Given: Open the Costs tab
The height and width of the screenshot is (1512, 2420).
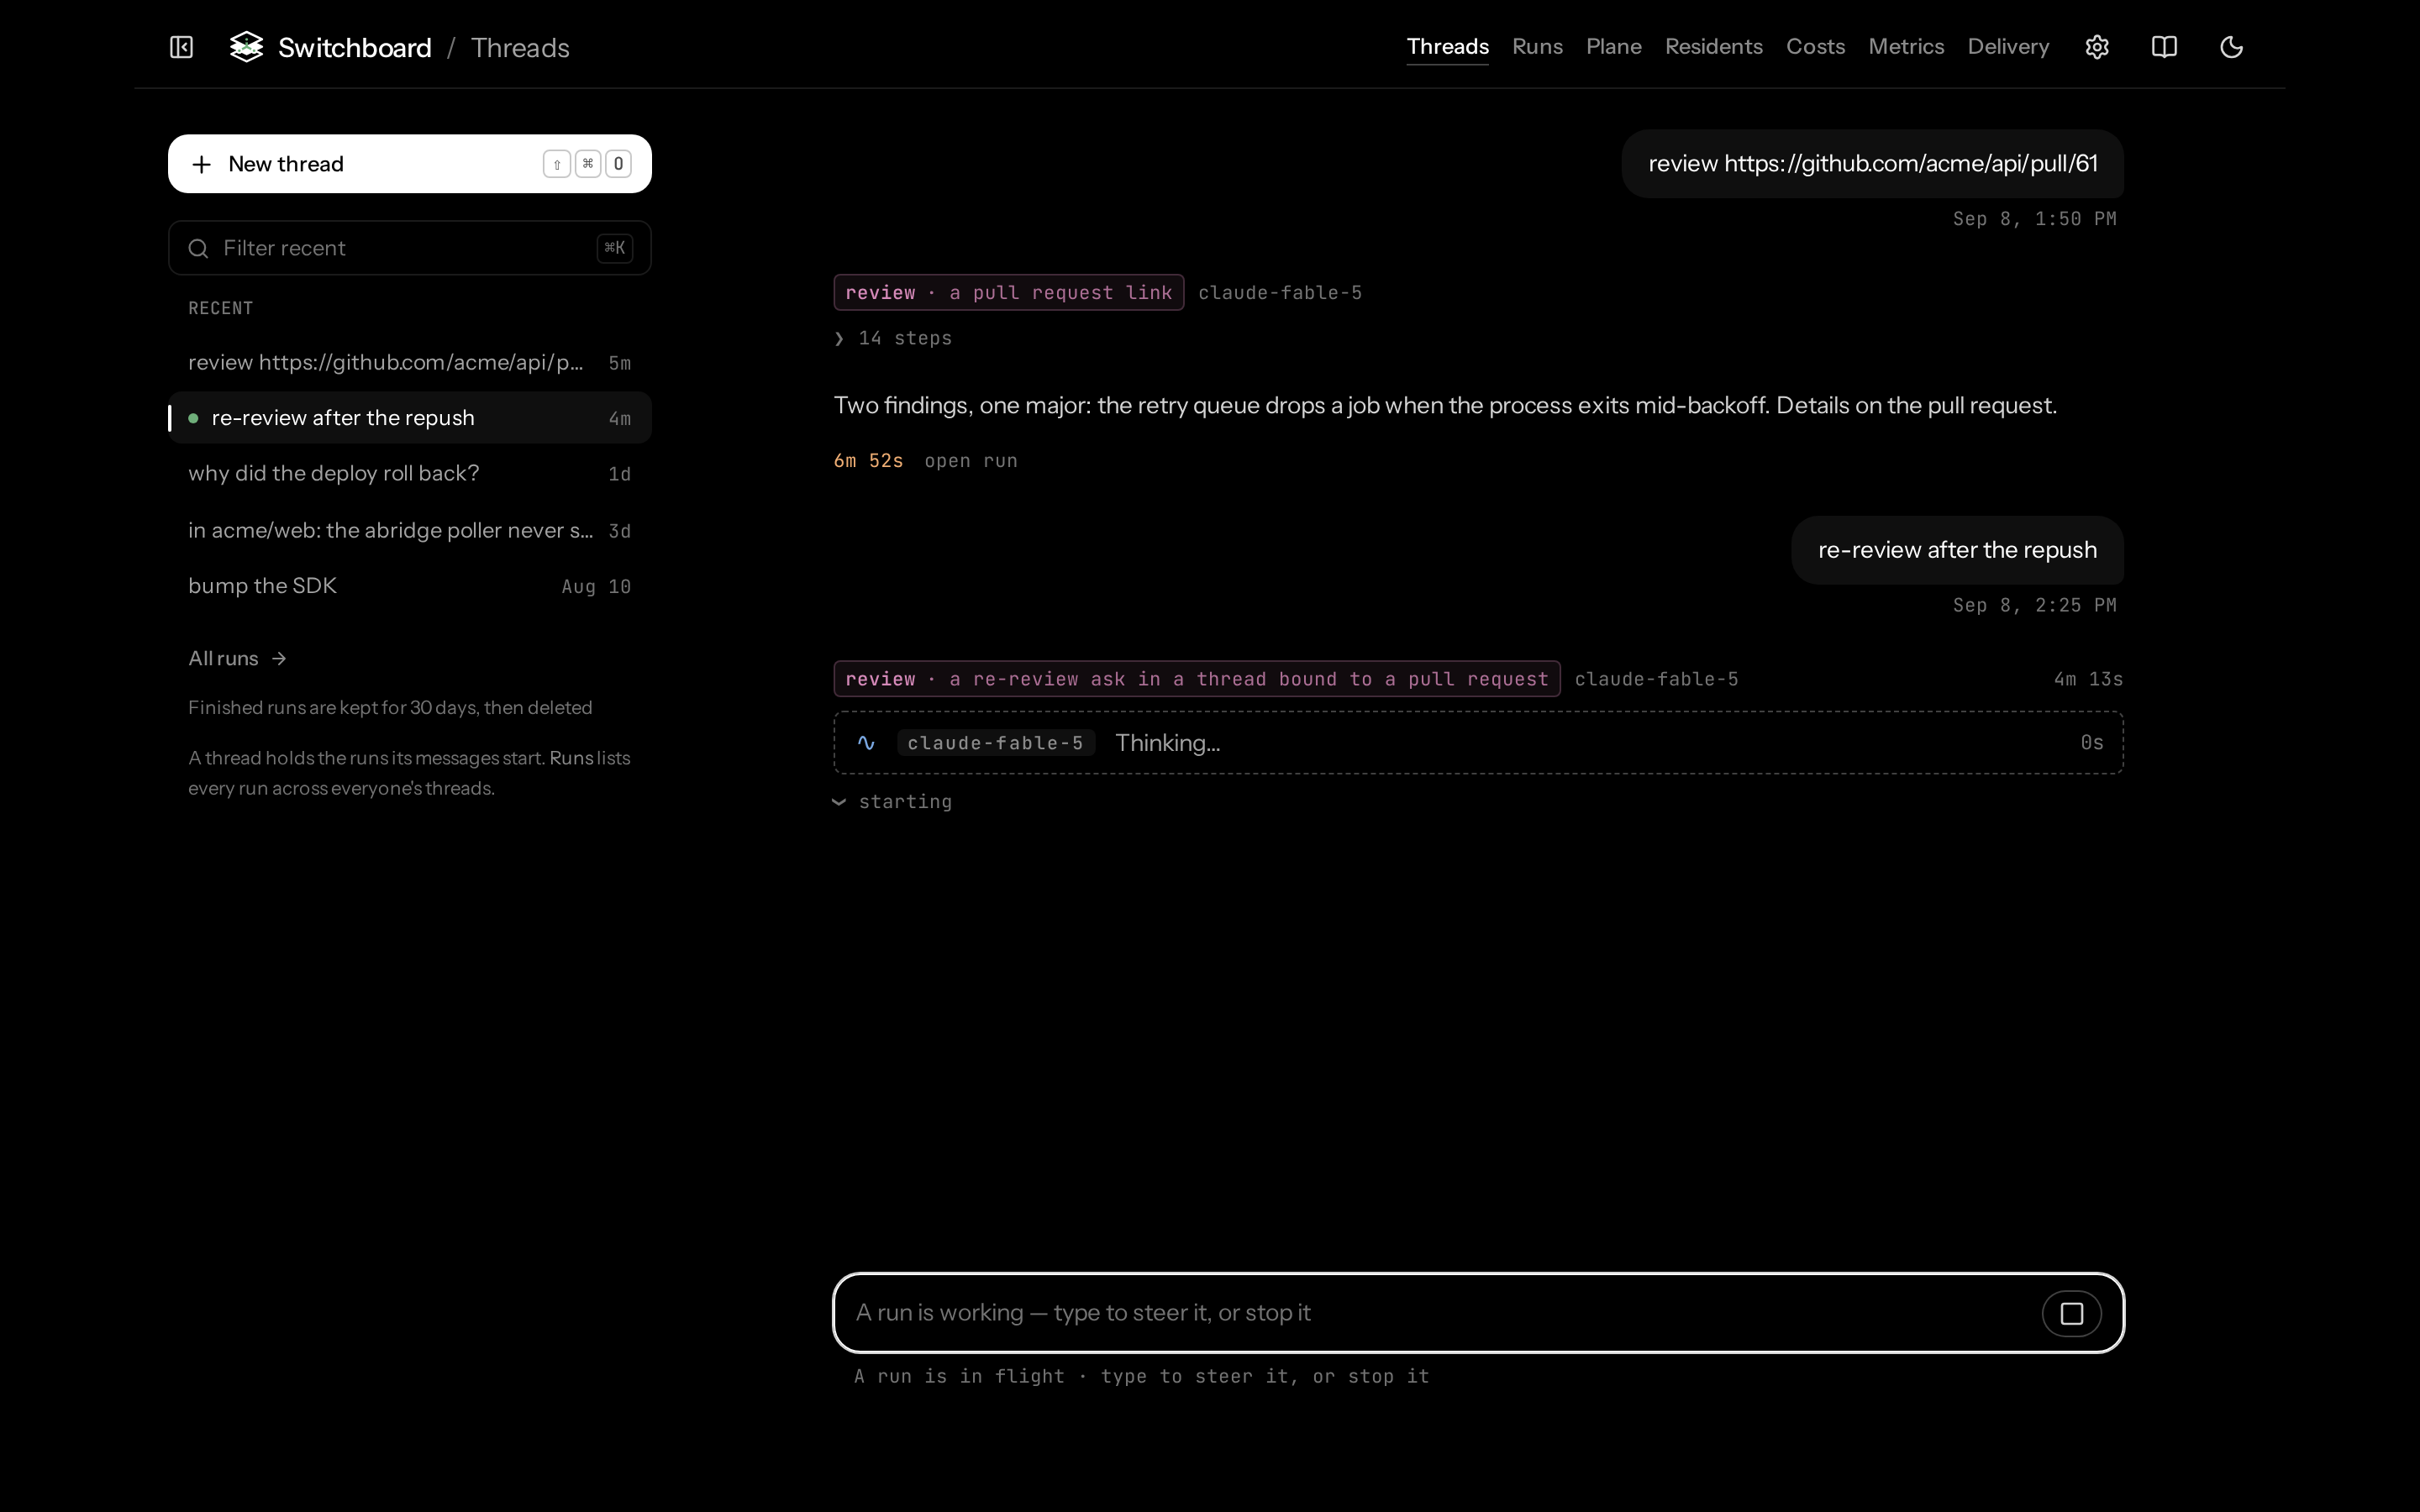Looking at the screenshot, I should (x=1815, y=47).
